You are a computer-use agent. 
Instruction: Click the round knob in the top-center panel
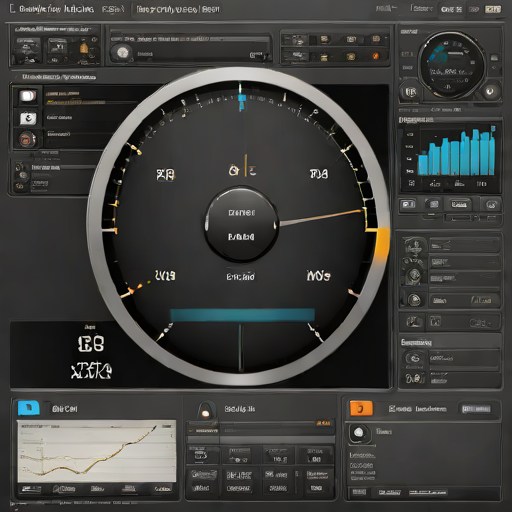point(122,53)
